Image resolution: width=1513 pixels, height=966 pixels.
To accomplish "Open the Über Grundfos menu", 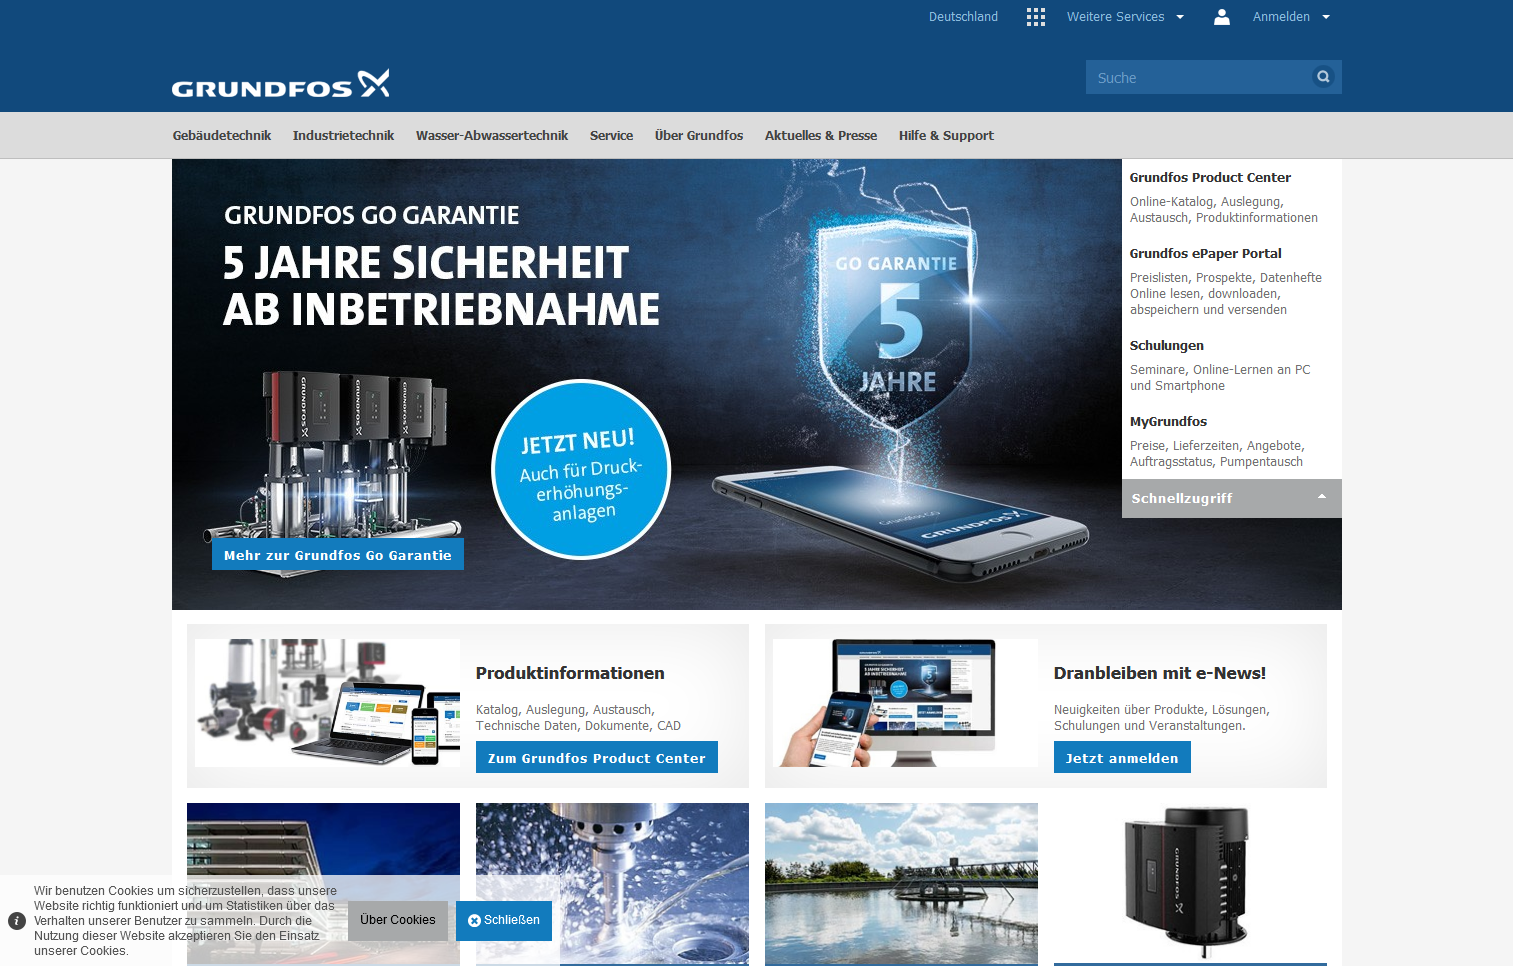I will point(699,136).
